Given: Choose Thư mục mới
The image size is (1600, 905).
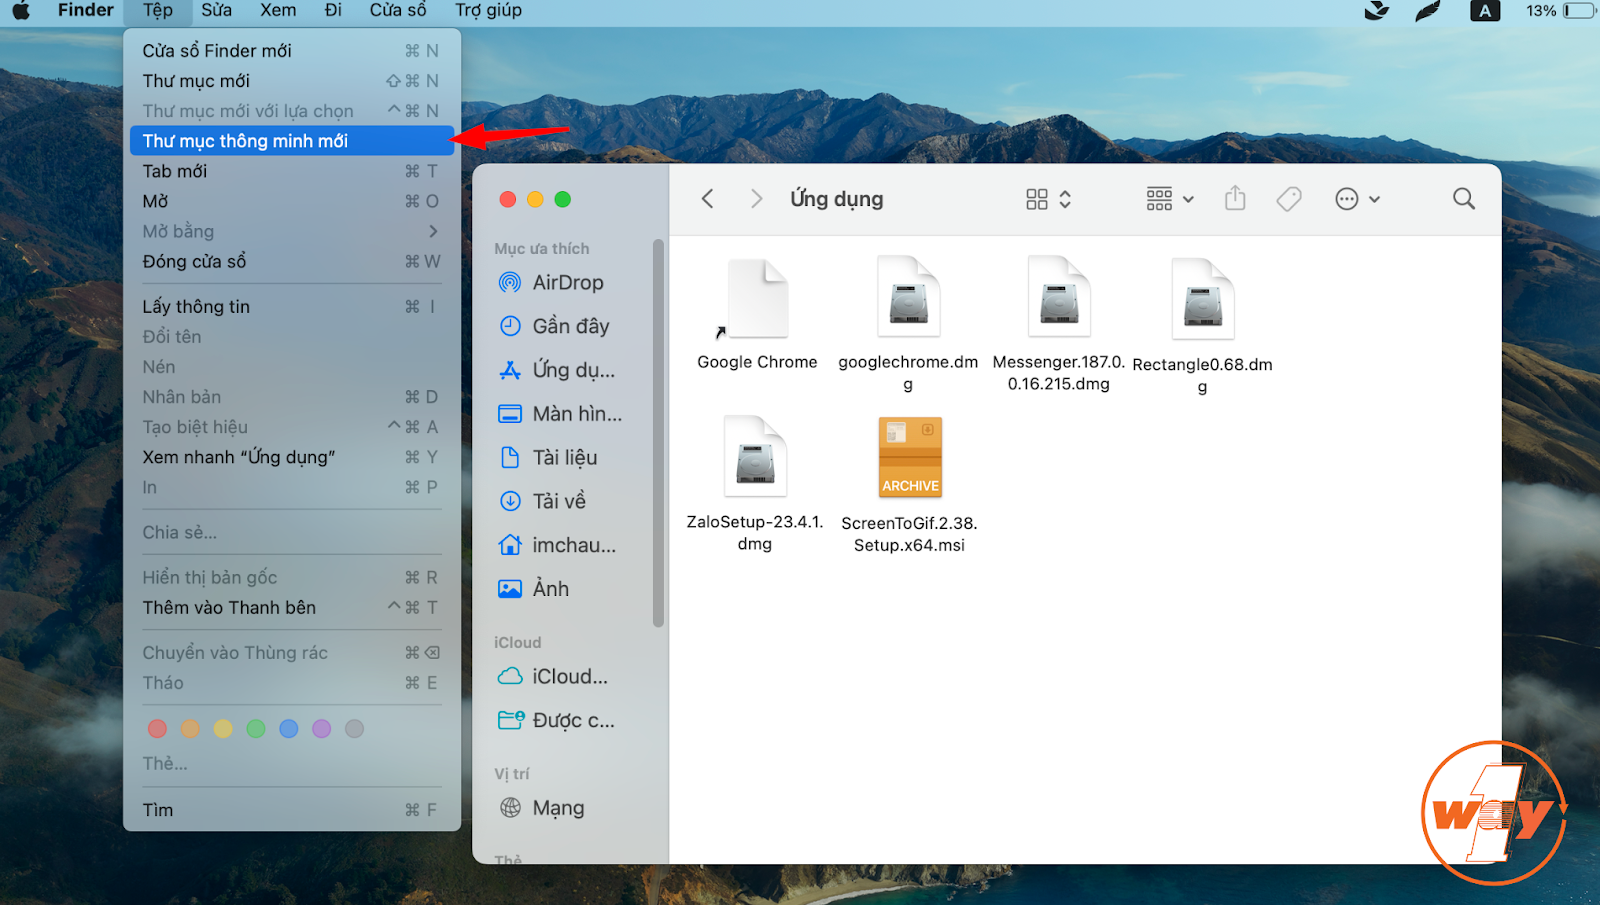Looking at the screenshot, I should pos(292,81).
